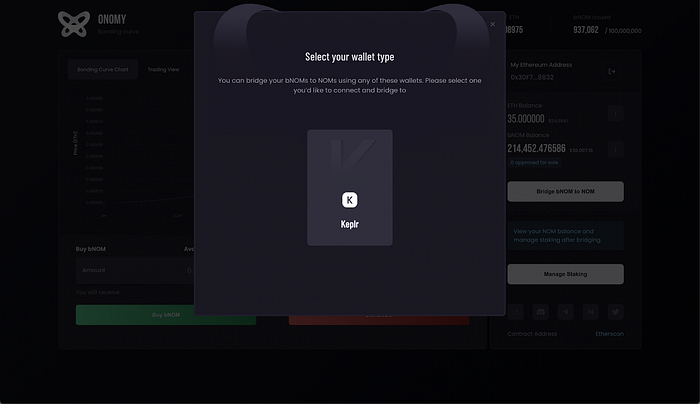Click the 214,452.476586 bNOM balance value
Screen dimensions: 700x404
coord(536,149)
